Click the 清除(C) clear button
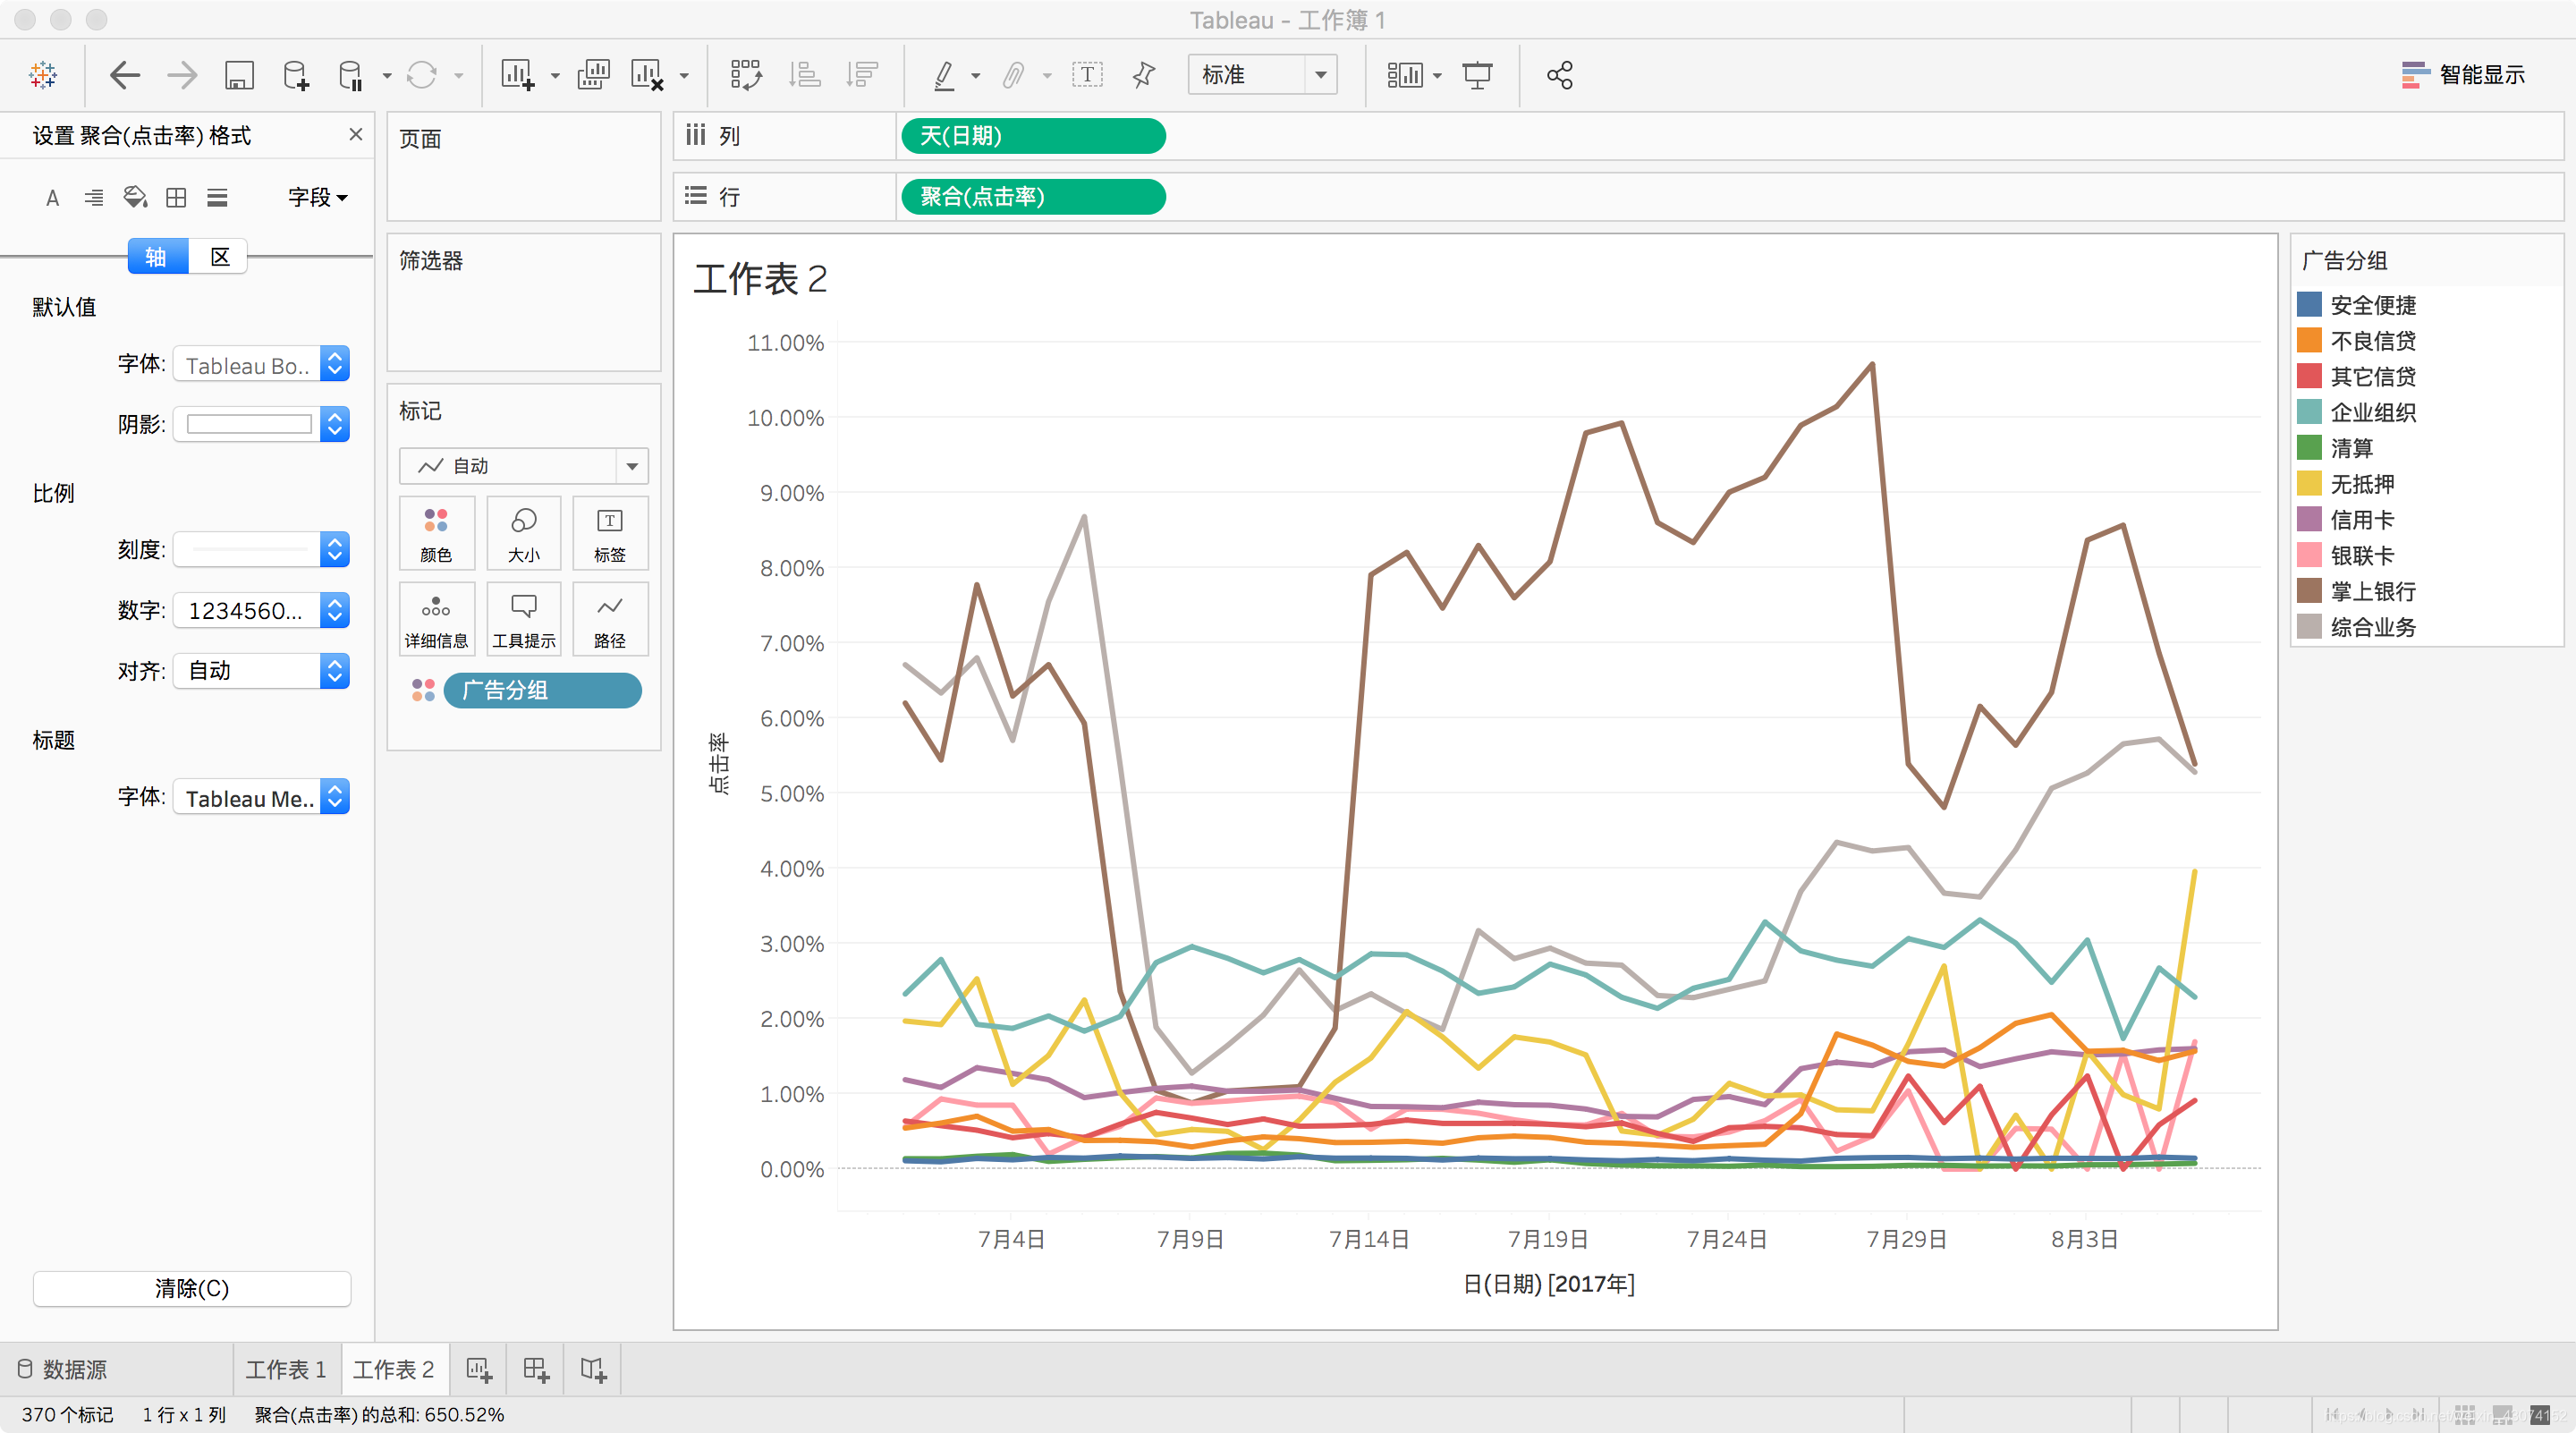This screenshot has width=2576, height=1433. coord(192,1288)
